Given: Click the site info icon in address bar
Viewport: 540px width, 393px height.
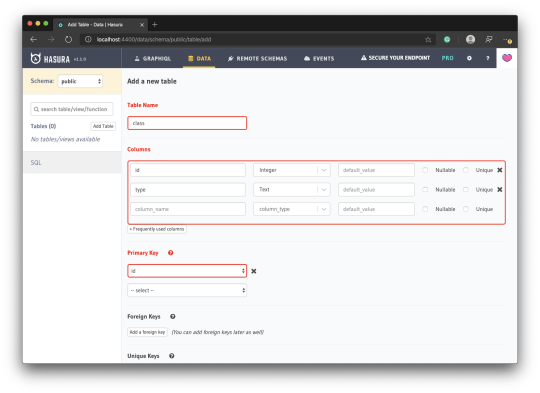Looking at the screenshot, I should (88, 40).
